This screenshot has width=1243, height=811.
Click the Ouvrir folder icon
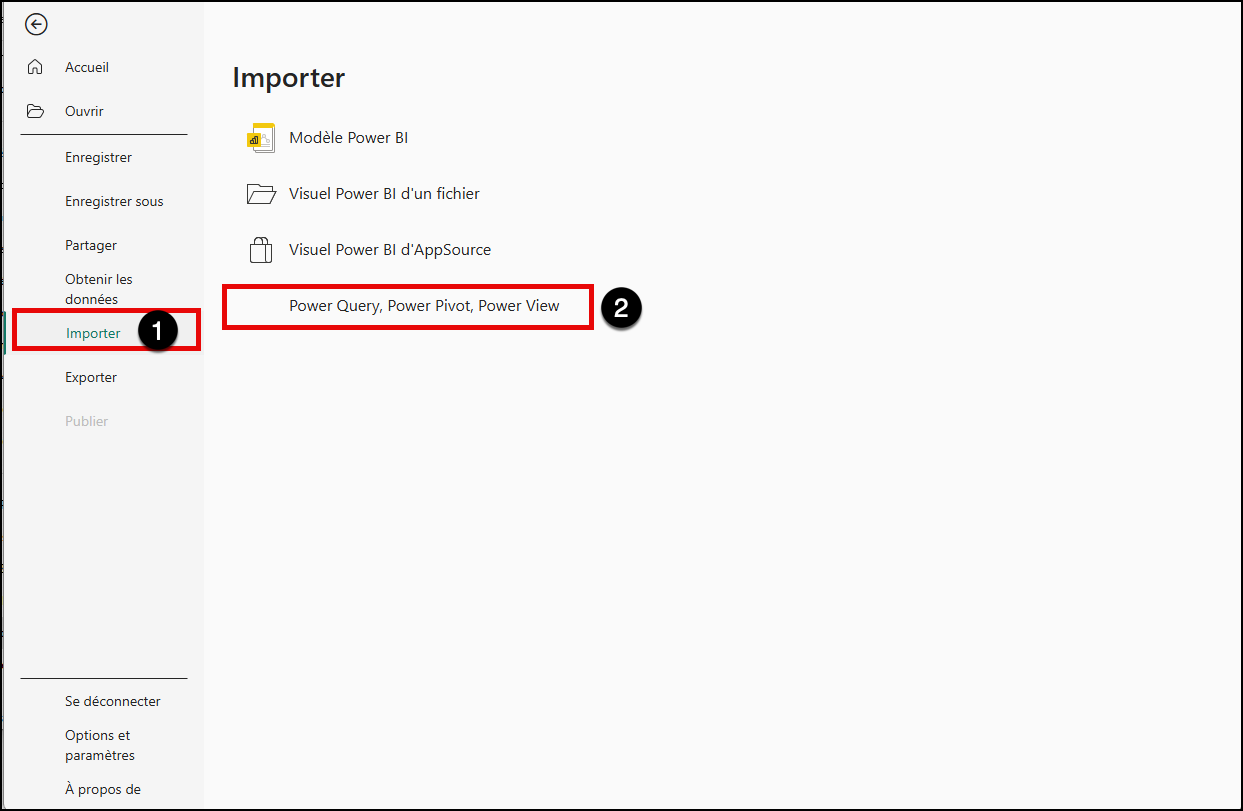[35, 111]
